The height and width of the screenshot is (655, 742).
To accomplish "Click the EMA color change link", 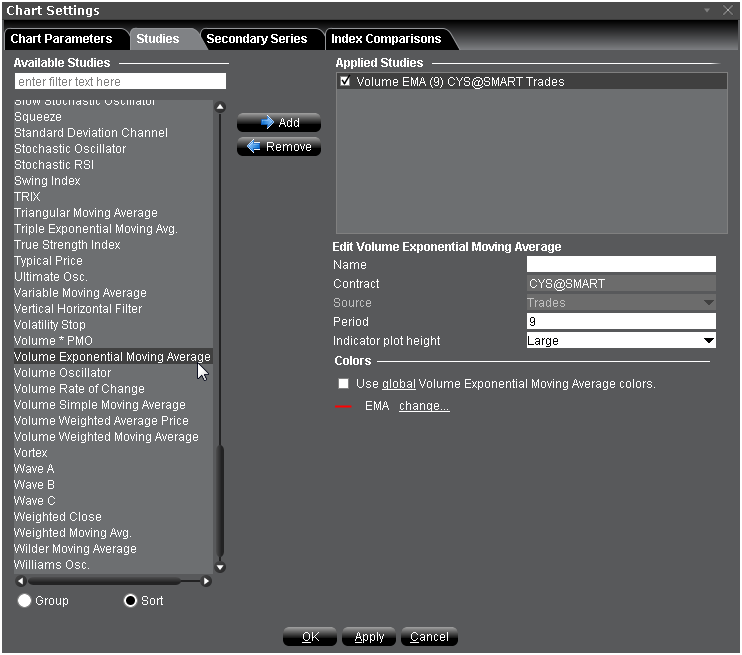I will (x=424, y=406).
